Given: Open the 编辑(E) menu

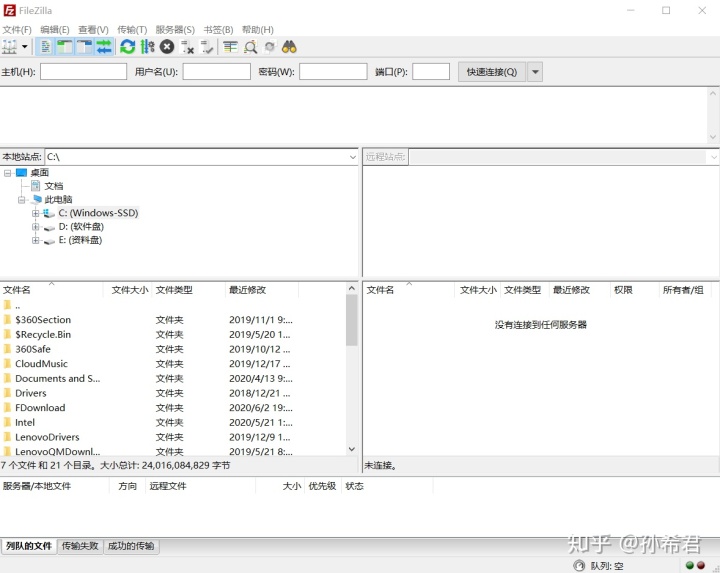Looking at the screenshot, I should [x=55, y=30].
